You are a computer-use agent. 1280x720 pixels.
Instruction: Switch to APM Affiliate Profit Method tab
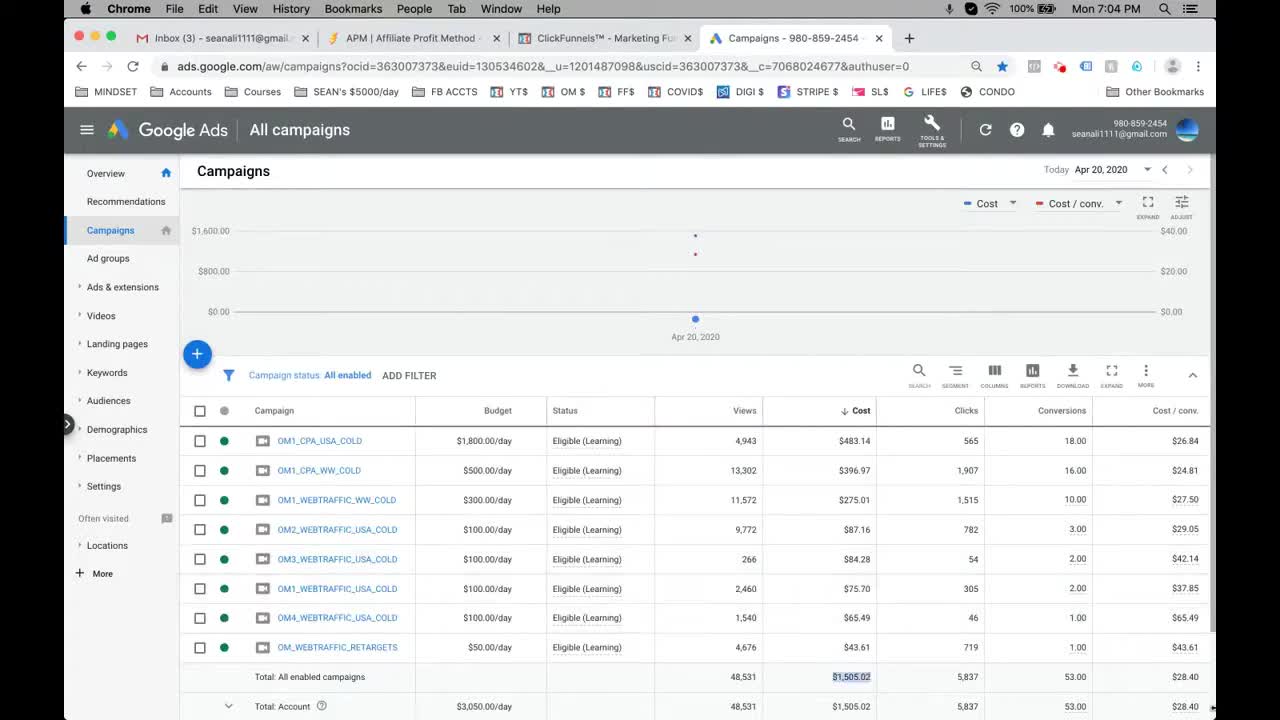click(414, 38)
